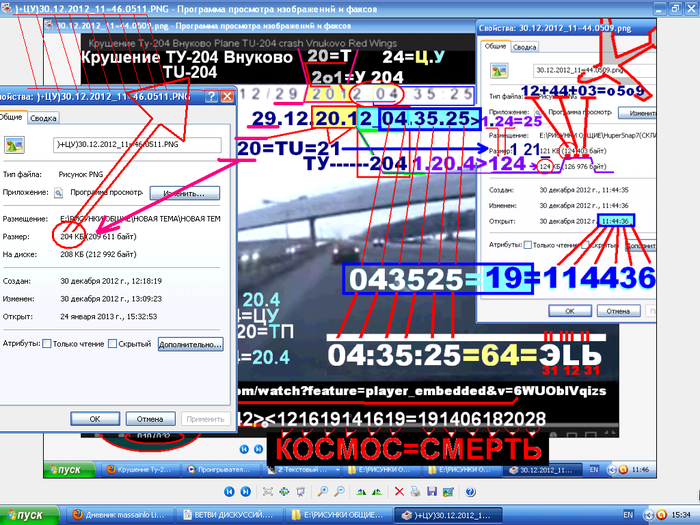Go to previous image in viewer toolbar
This screenshot has height=525, width=700.
click(229, 492)
